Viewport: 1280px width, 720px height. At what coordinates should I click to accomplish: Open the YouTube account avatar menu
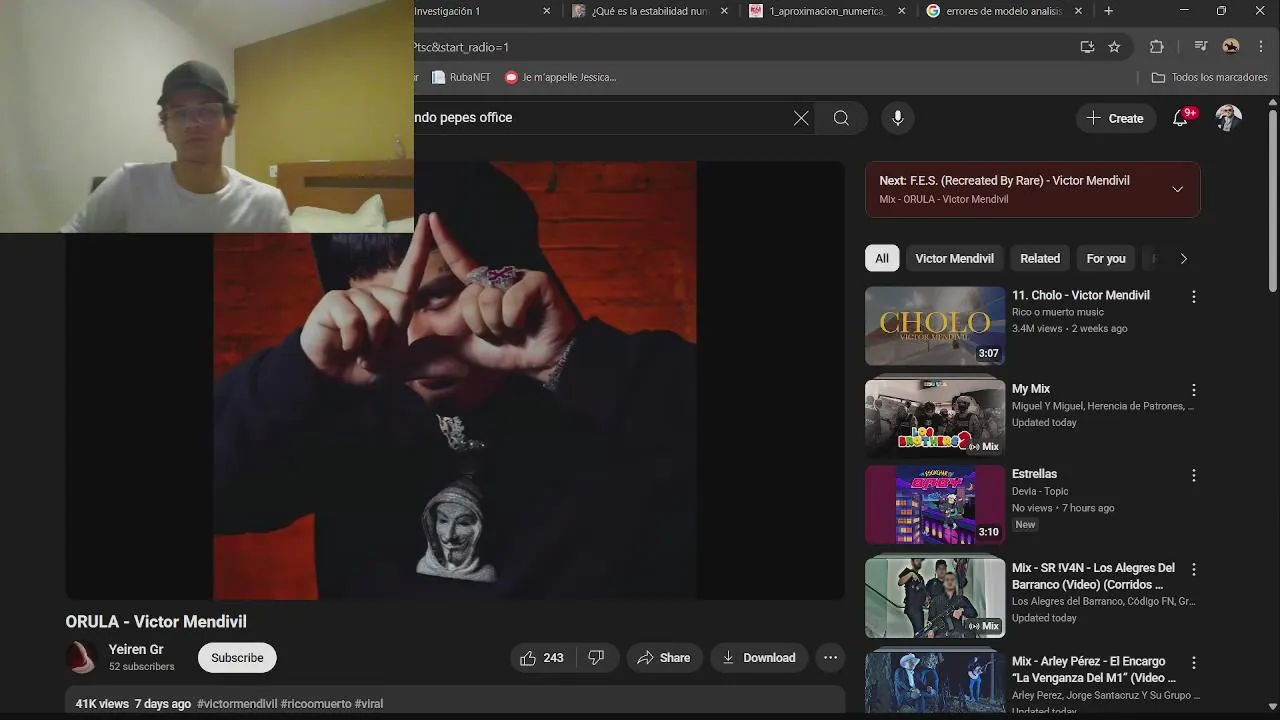[x=1228, y=118]
